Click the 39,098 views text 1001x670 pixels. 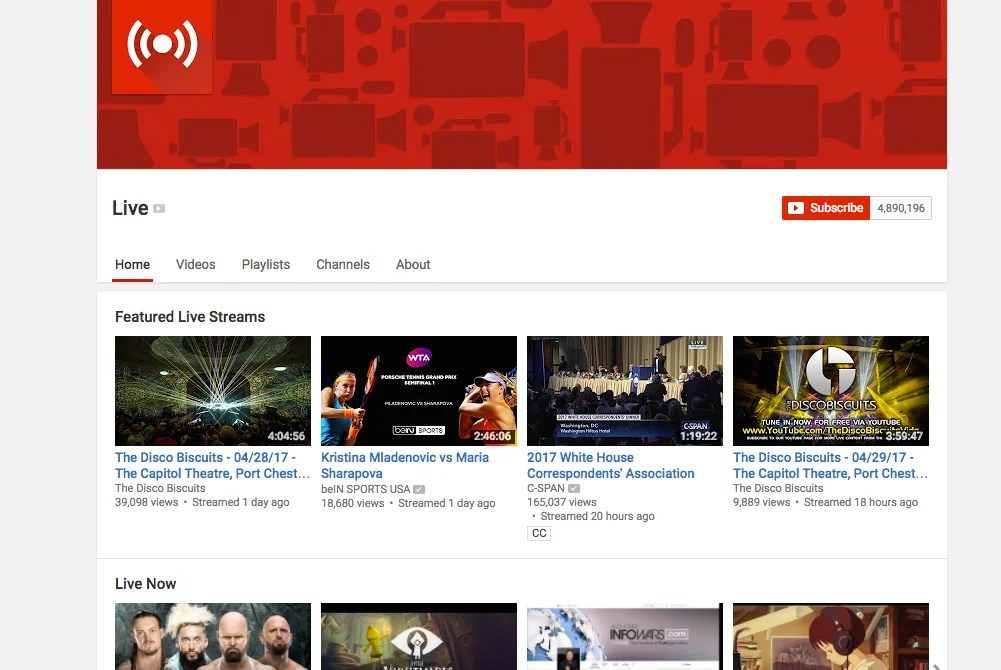click(146, 502)
